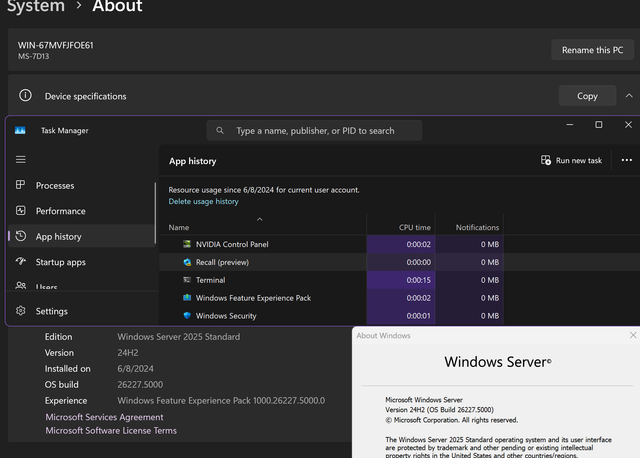Viewport: 640px width, 458px height.
Task: Click Rename this PC button
Action: pyautogui.click(x=592, y=50)
